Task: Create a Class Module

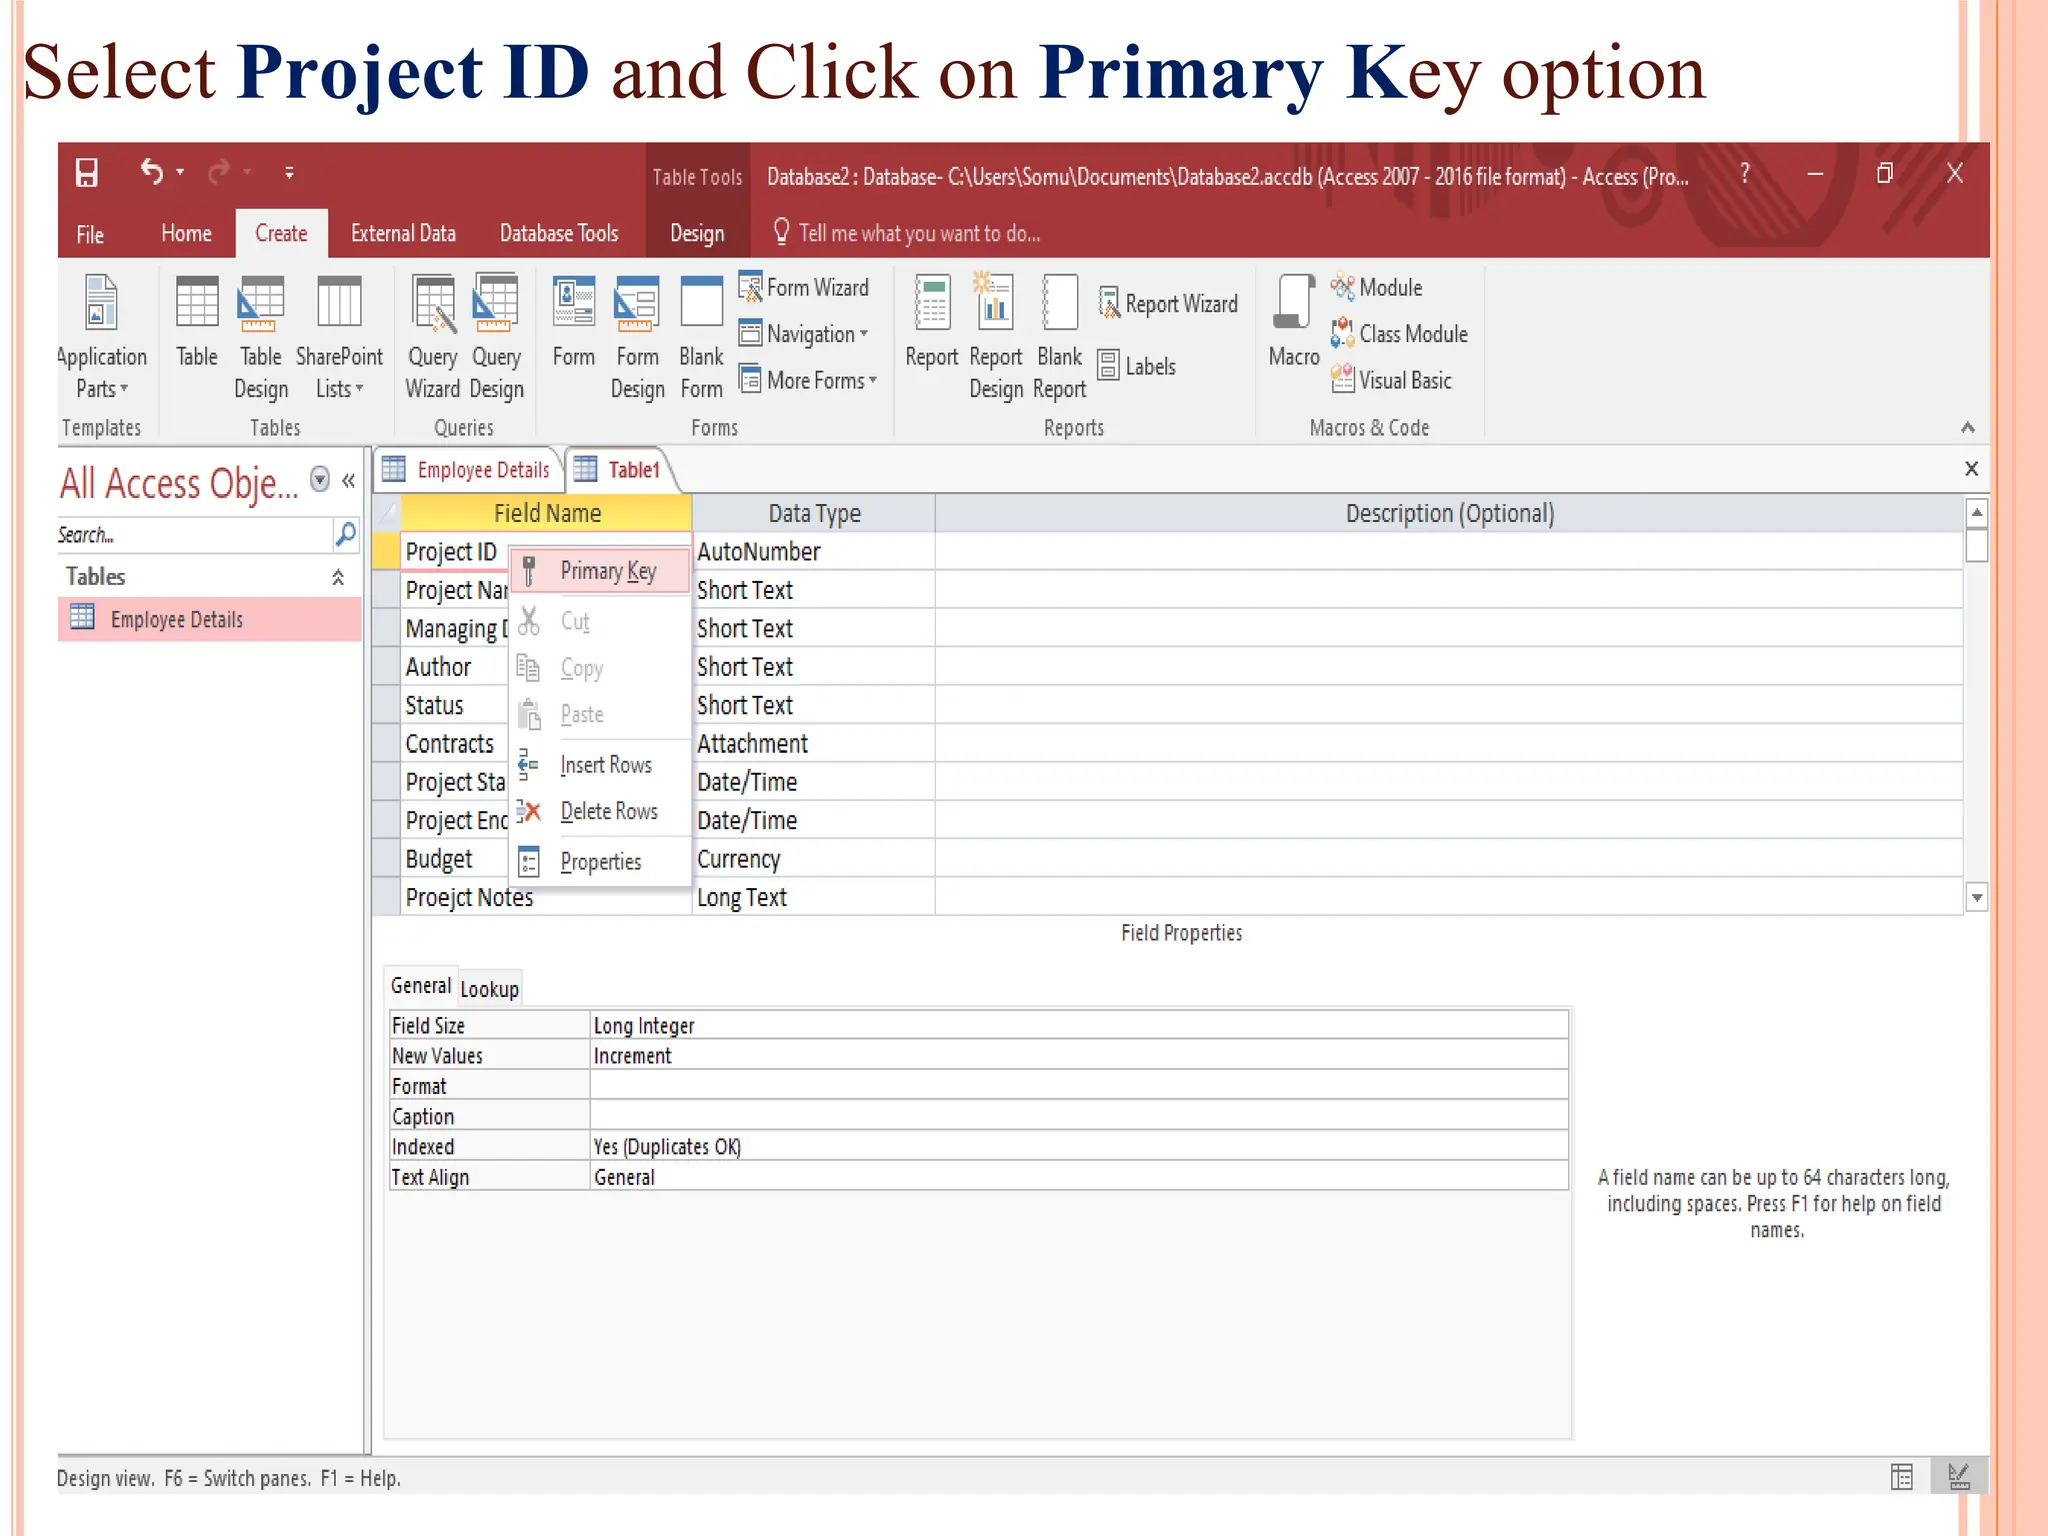Action: click(x=1399, y=333)
